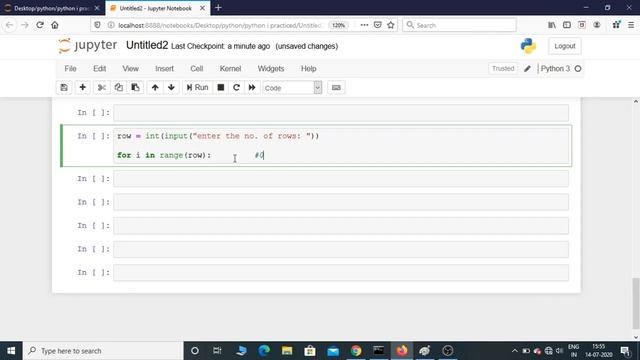Click the 120% zoom level indicator
This screenshot has width=640, height=360.
338,25
